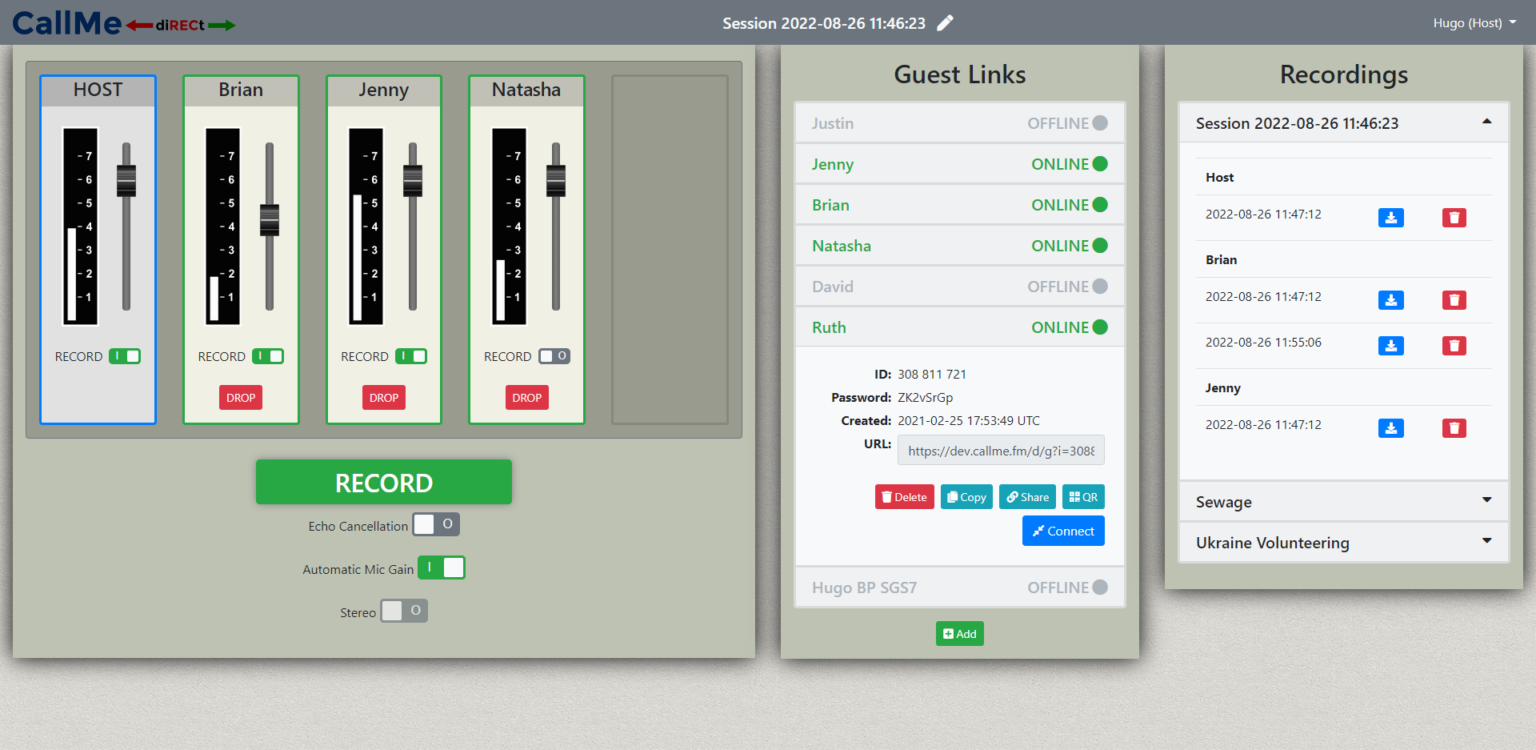Download Brian's 11:55:06 recording
The width and height of the screenshot is (1536, 750).
[x=1390, y=345]
